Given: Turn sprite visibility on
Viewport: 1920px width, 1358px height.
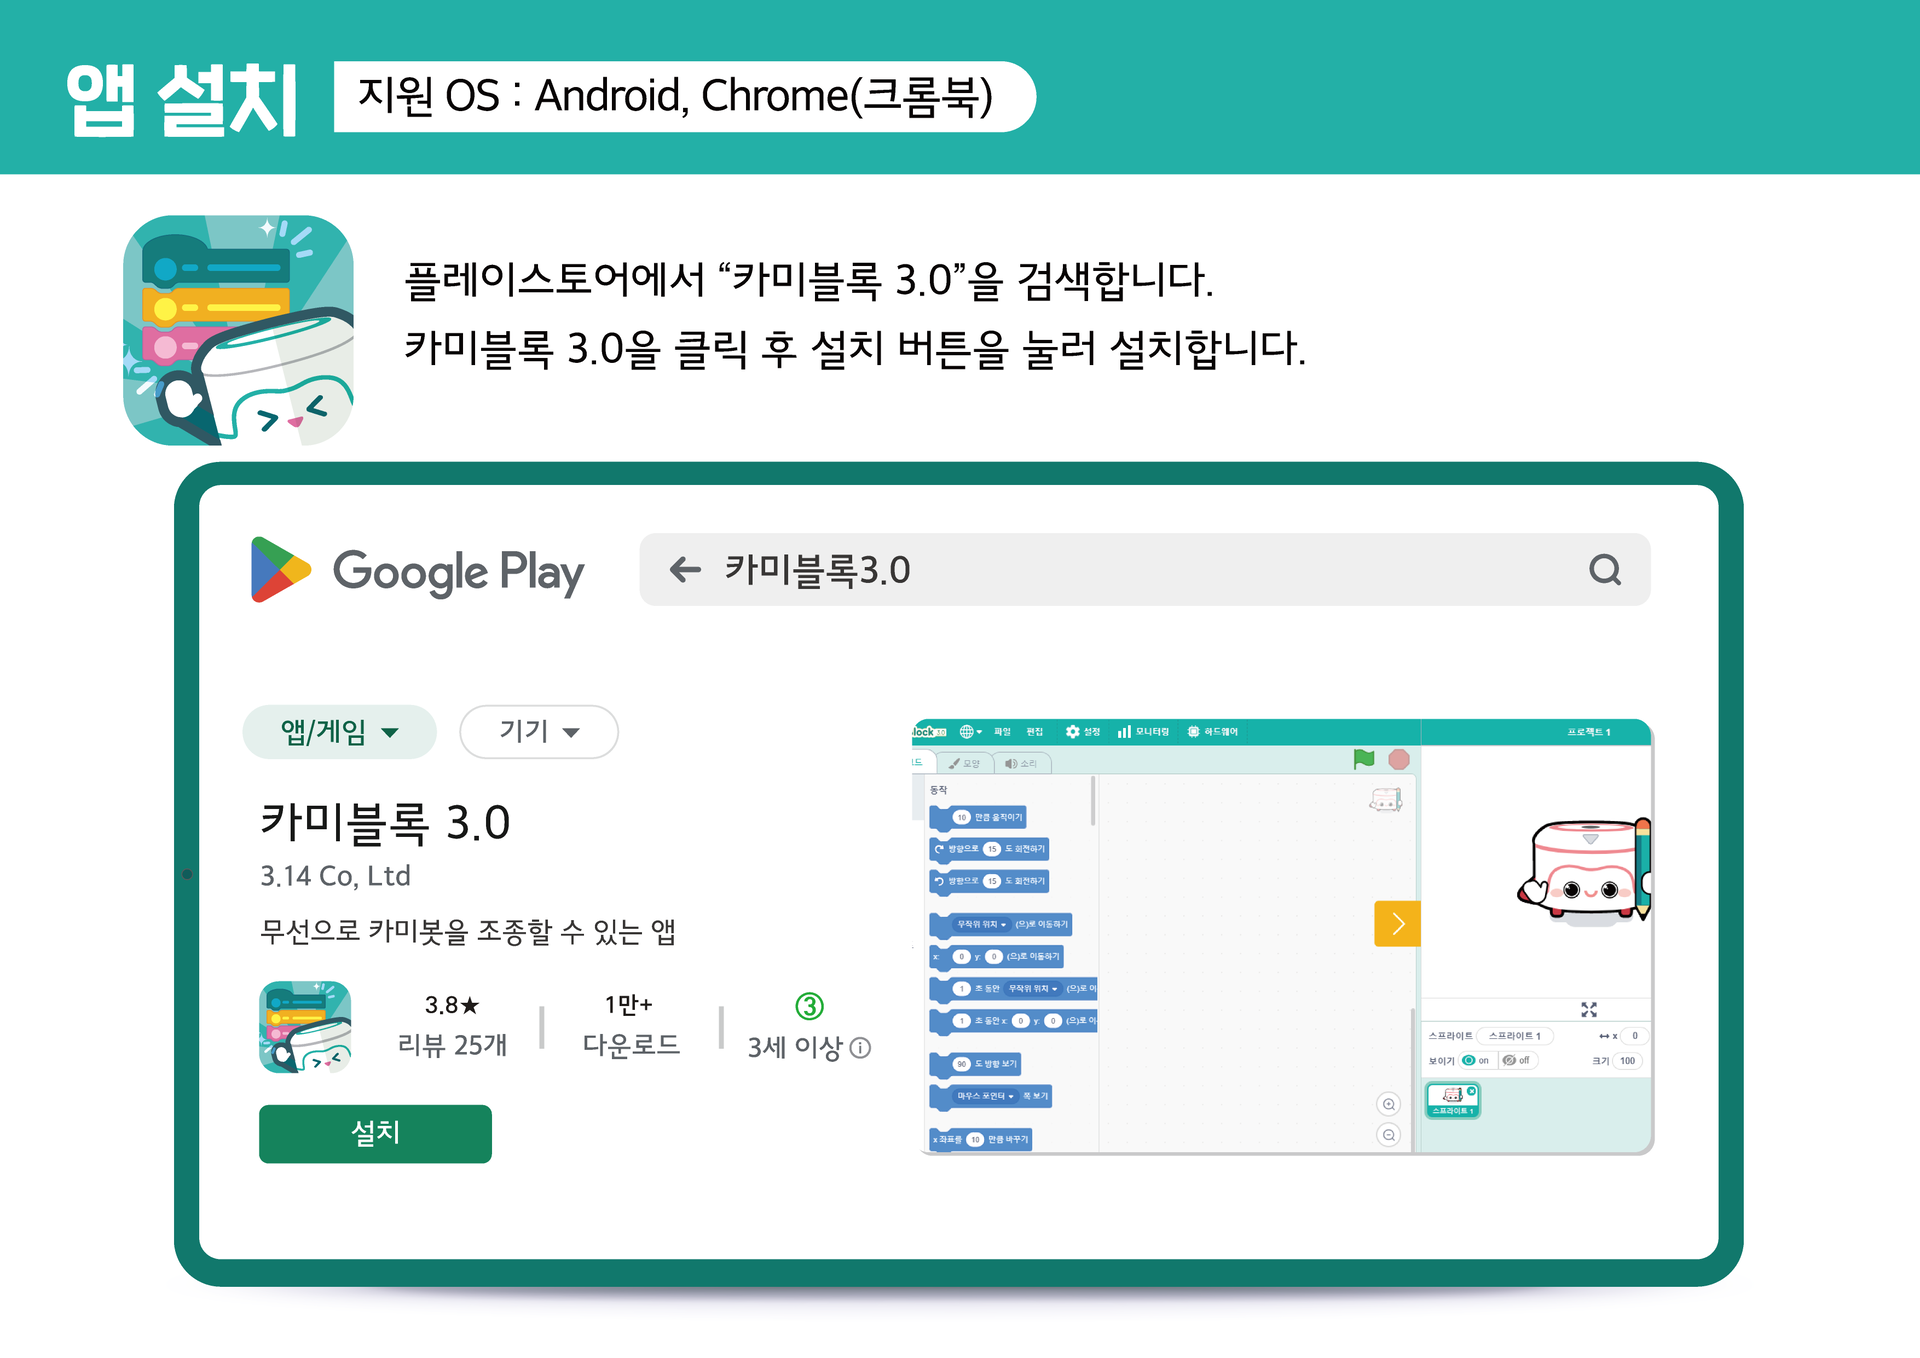Looking at the screenshot, I should click(x=1475, y=1060).
